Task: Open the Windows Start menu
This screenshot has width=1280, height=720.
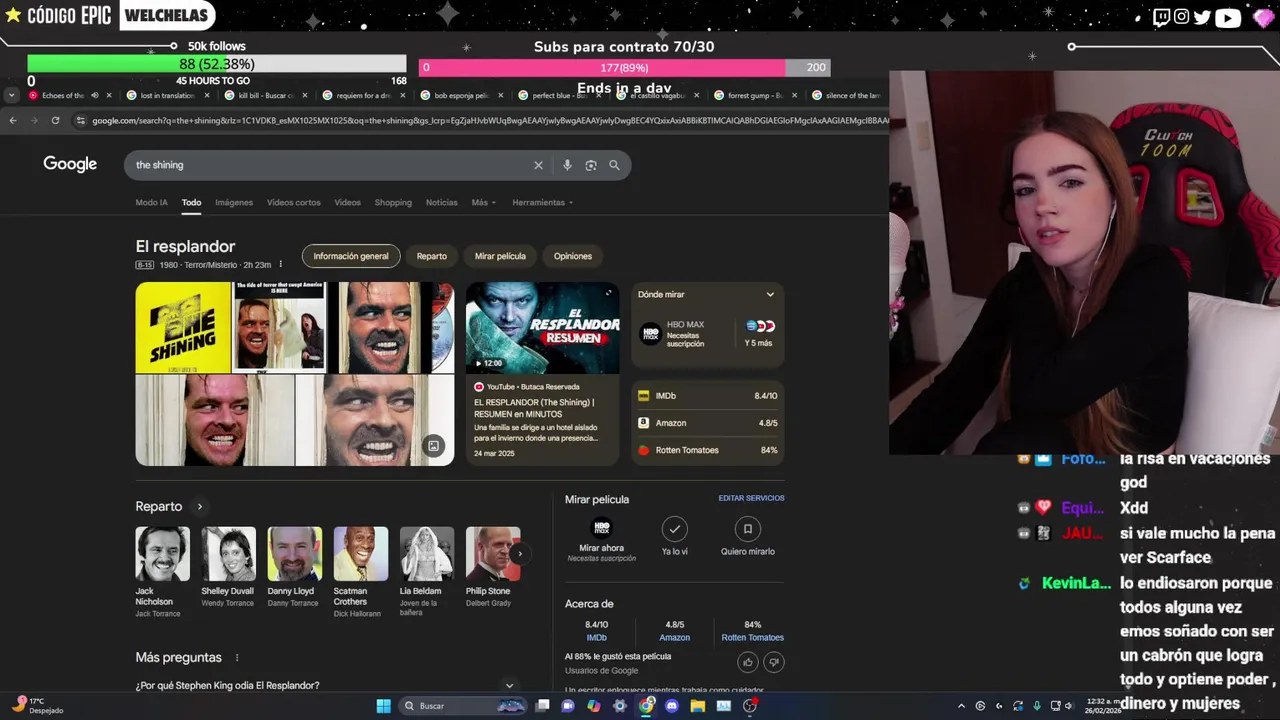Action: click(383, 706)
